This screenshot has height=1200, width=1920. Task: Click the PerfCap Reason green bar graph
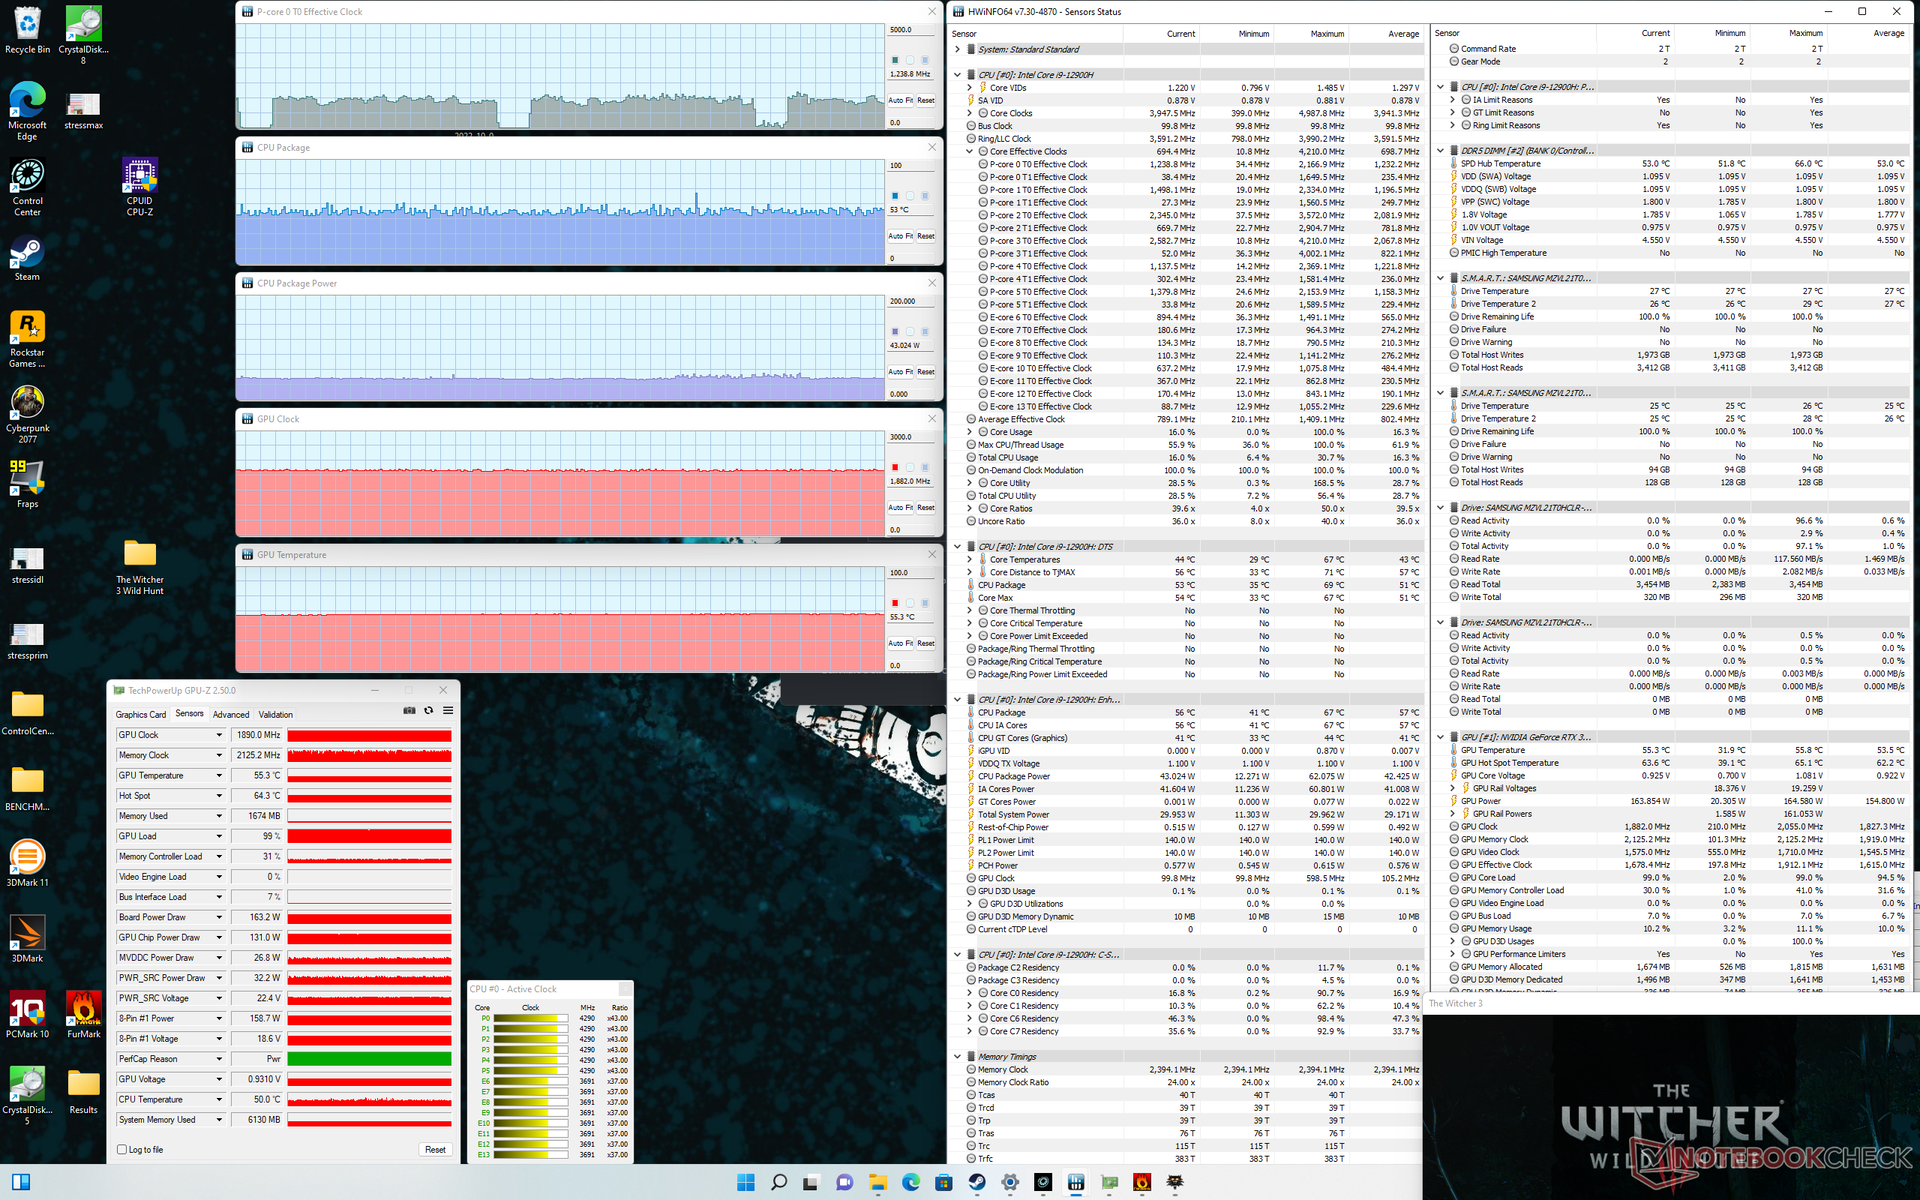pyautogui.click(x=370, y=1059)
